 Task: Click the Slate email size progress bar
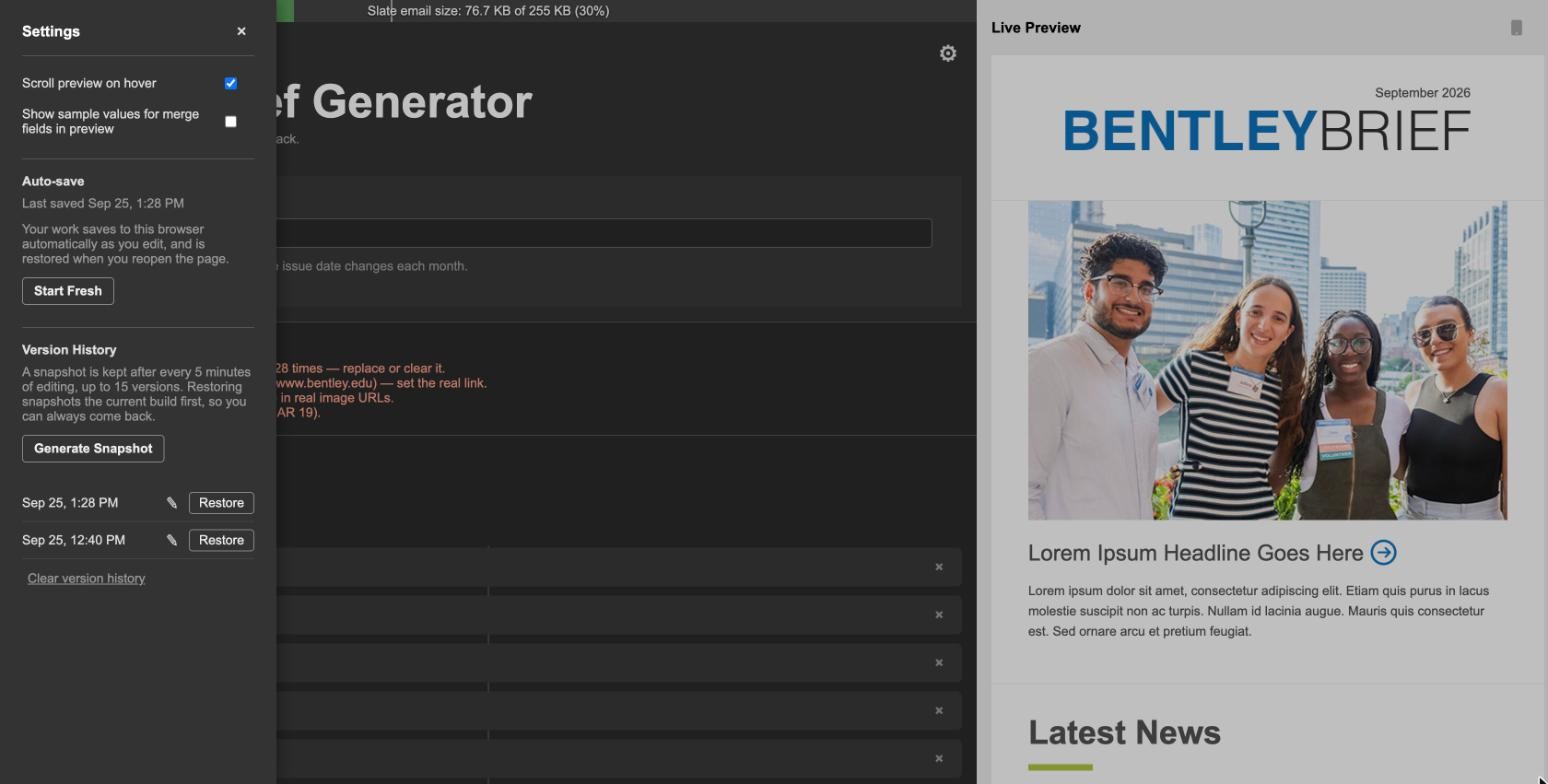[x=626, y=11]
